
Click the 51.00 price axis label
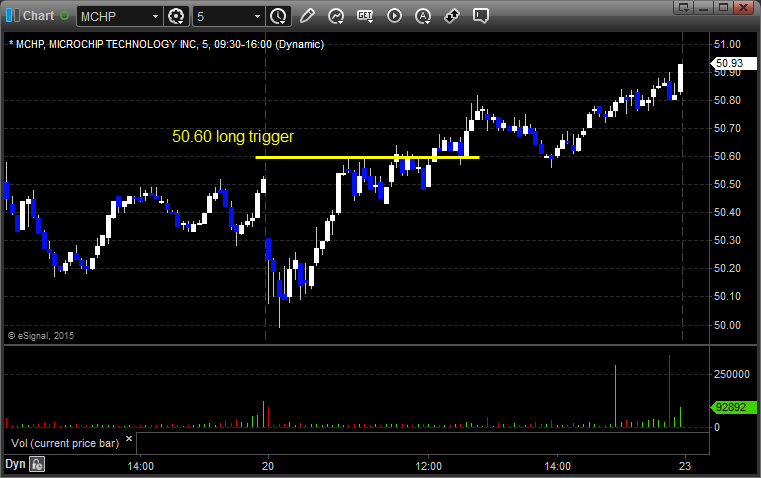pos(727,44)
